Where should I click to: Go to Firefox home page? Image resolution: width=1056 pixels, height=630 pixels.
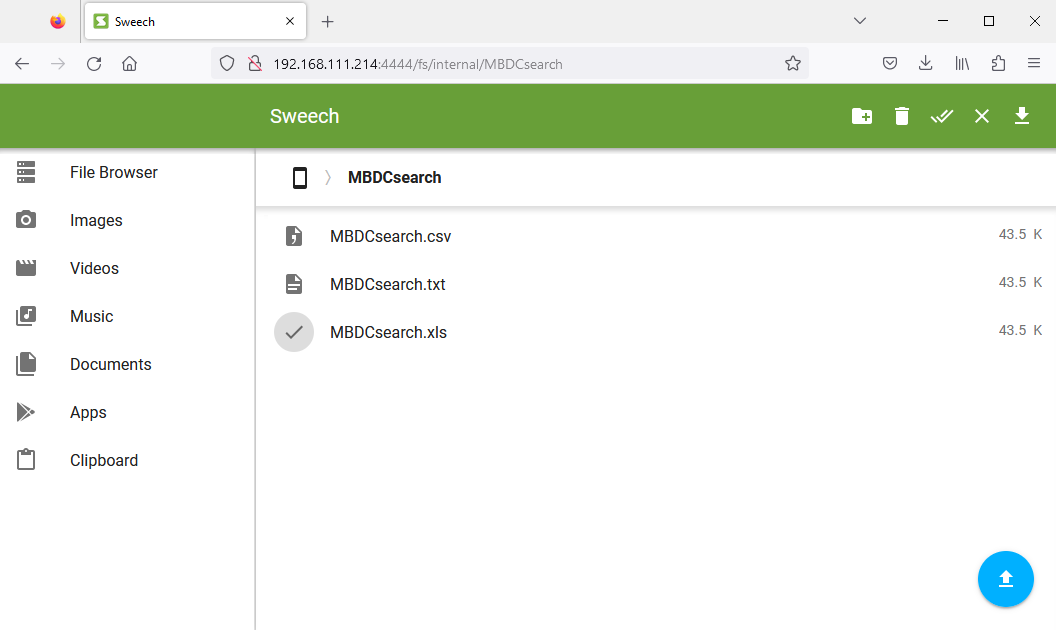[x=129, y=64]
